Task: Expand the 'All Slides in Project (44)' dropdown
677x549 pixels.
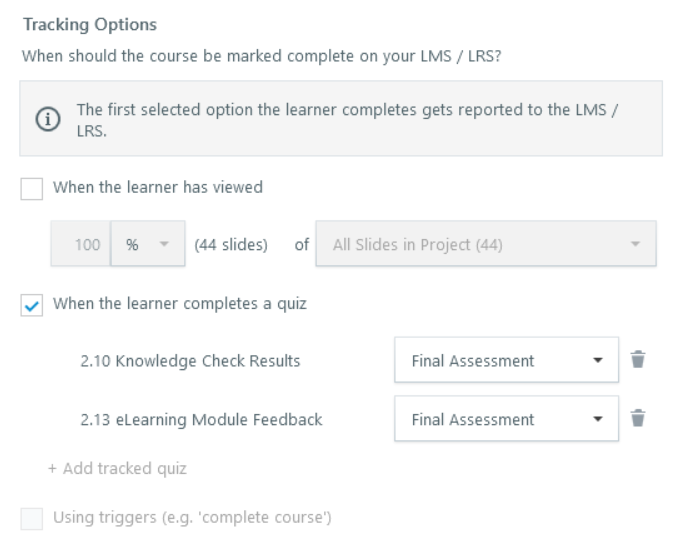Action: coord(486,245)
